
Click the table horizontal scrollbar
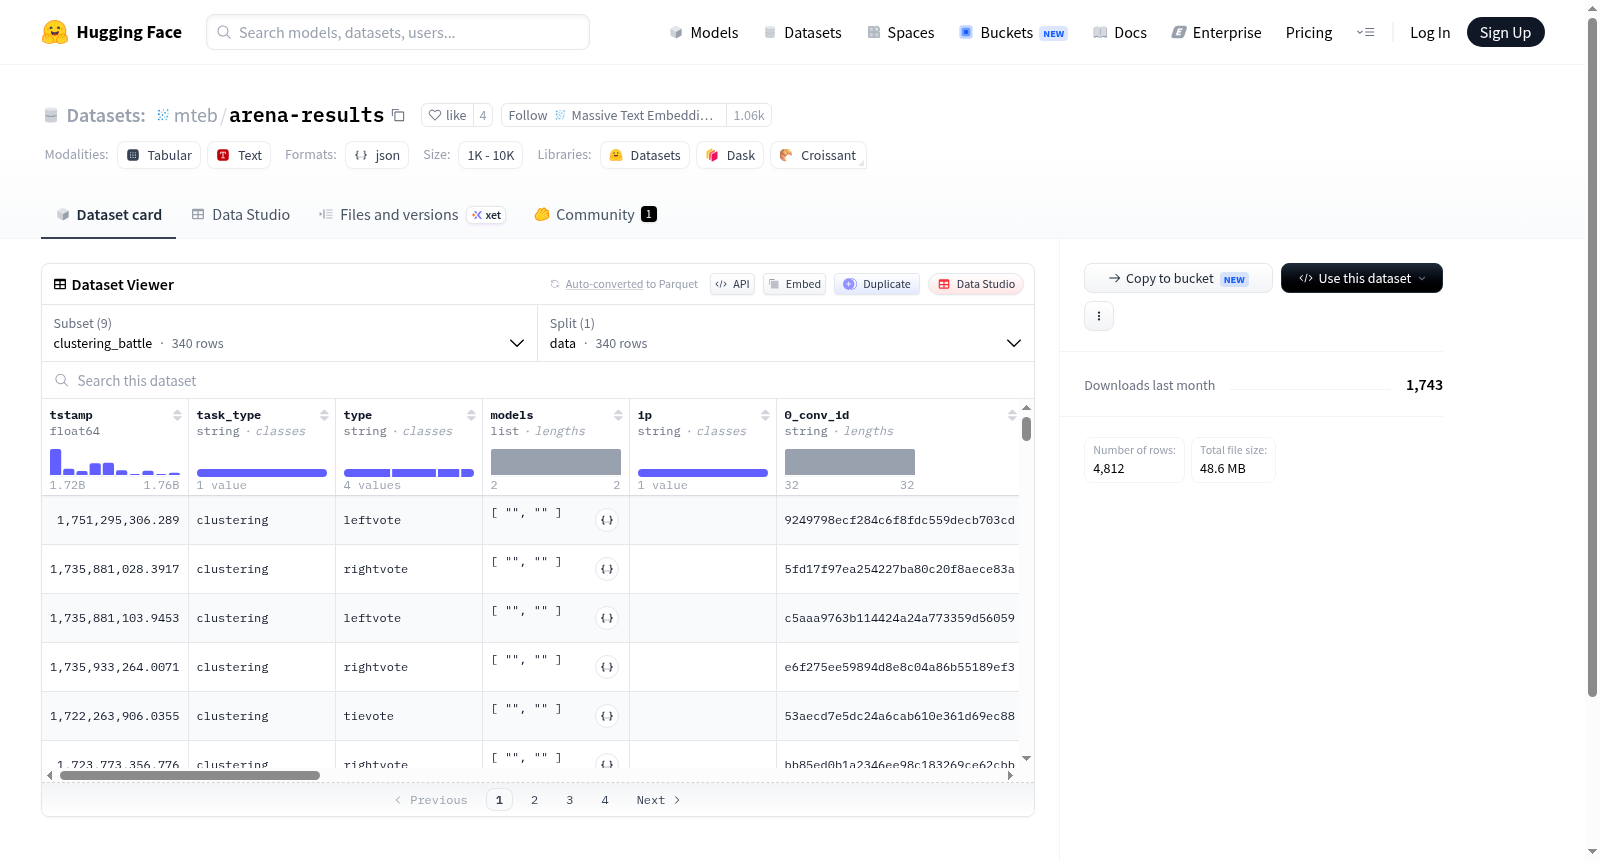pyautogui.click(x=190, y=775)
